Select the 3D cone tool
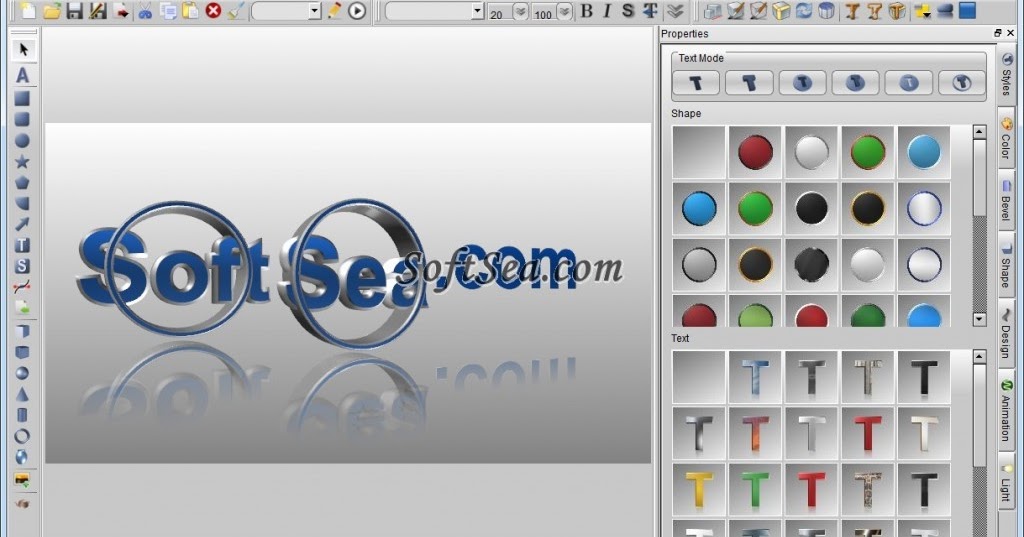Viewport: 1024px width, 537px height. pyautogui.click(x=22, y=394)
